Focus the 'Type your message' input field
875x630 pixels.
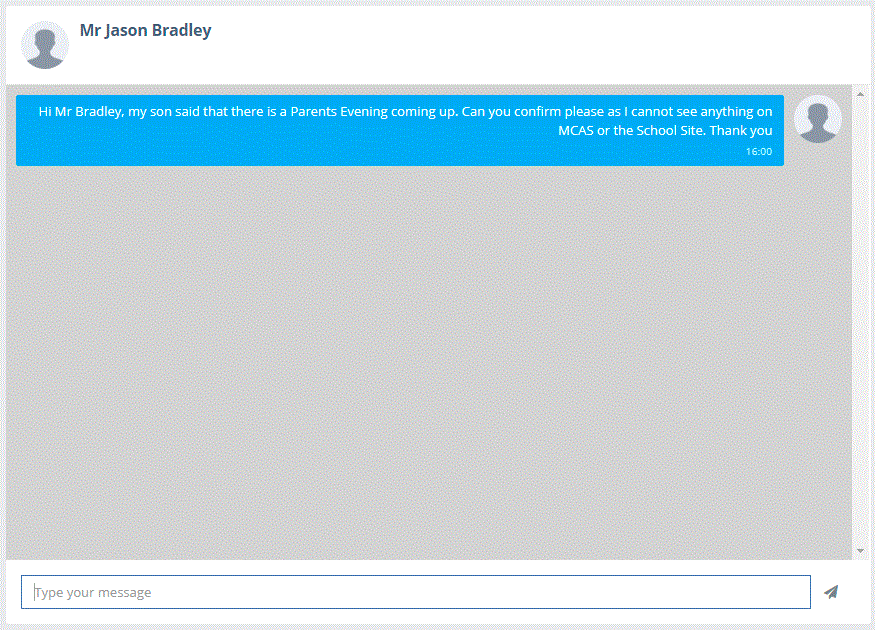[x=416, y=592]
